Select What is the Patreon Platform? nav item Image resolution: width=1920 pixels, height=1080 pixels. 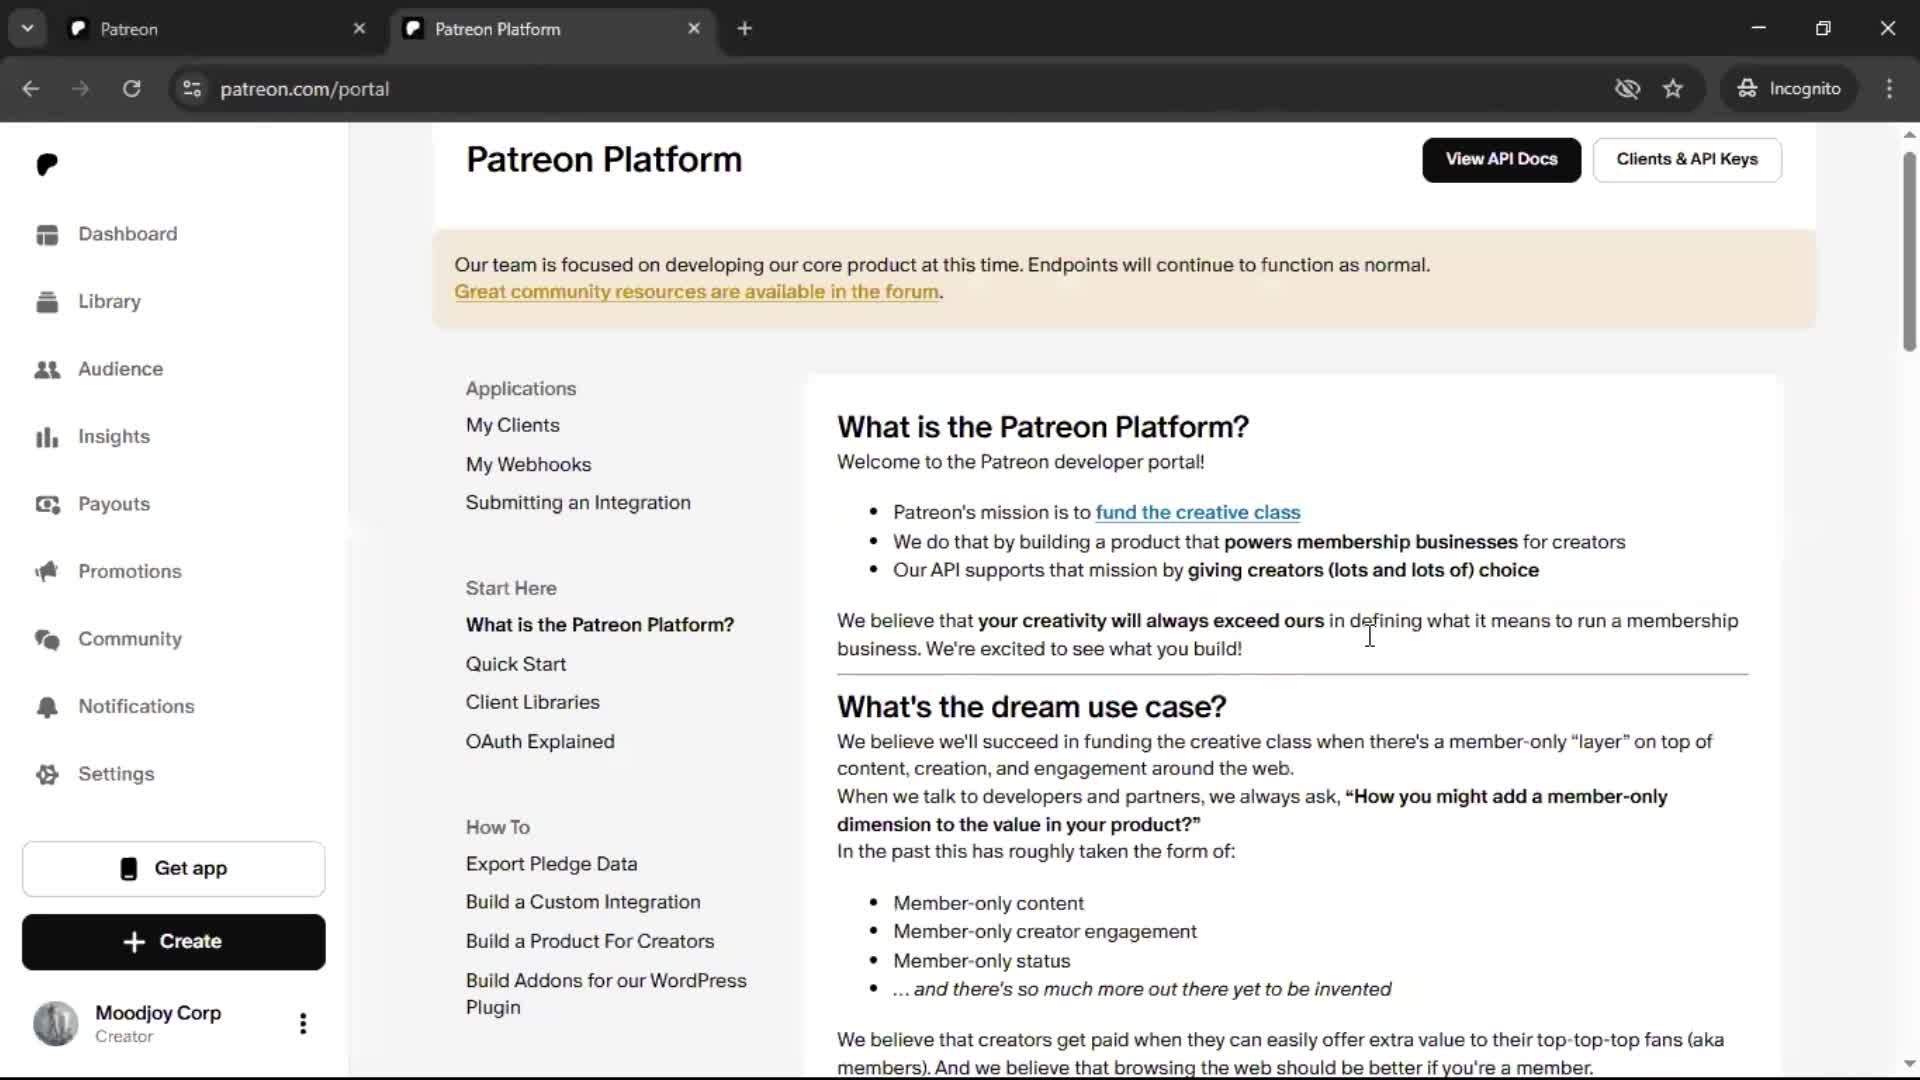599,625
